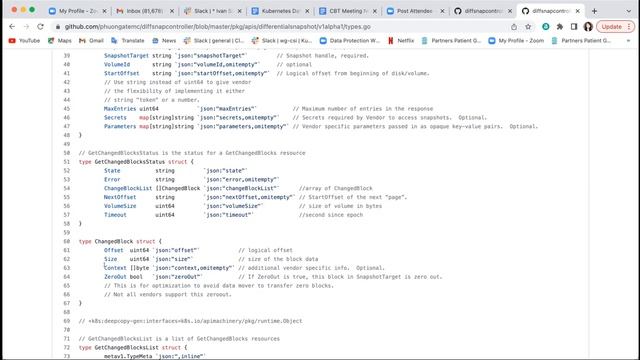Click the VolumeSize field name

coord(120,206)
